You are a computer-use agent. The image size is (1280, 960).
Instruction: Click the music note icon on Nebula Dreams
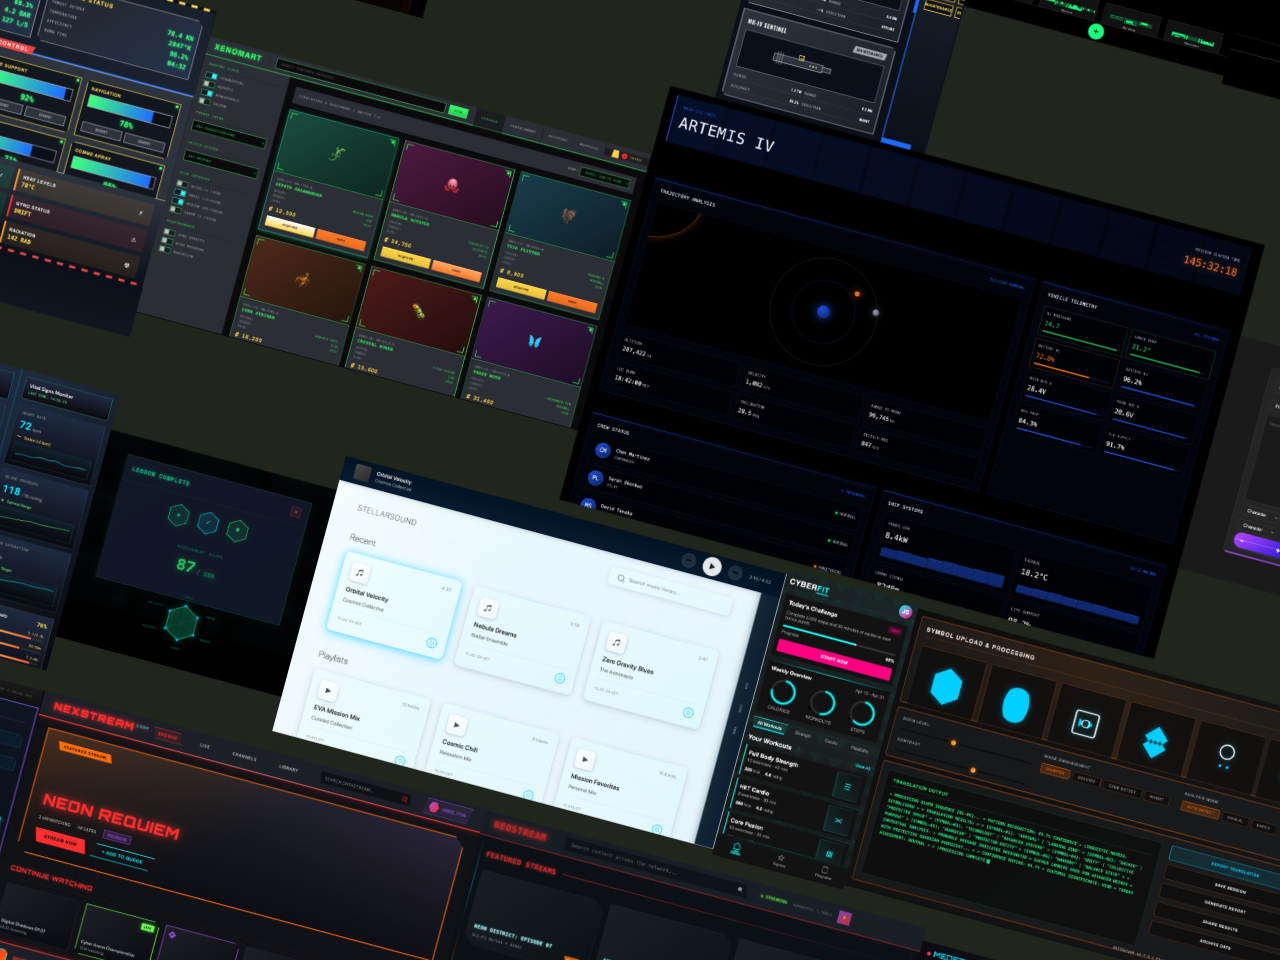(487, 608)
